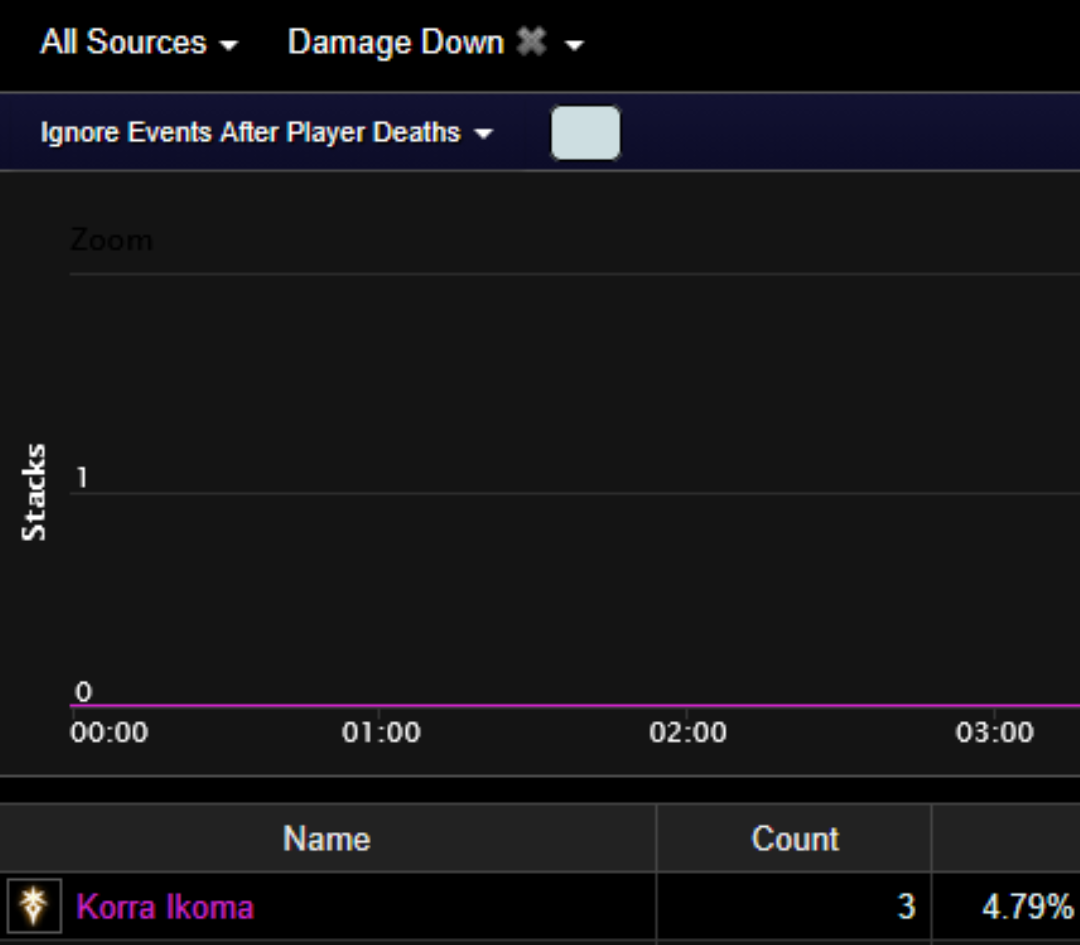Click the 02:00 time axis label

(x=687, y=732)
